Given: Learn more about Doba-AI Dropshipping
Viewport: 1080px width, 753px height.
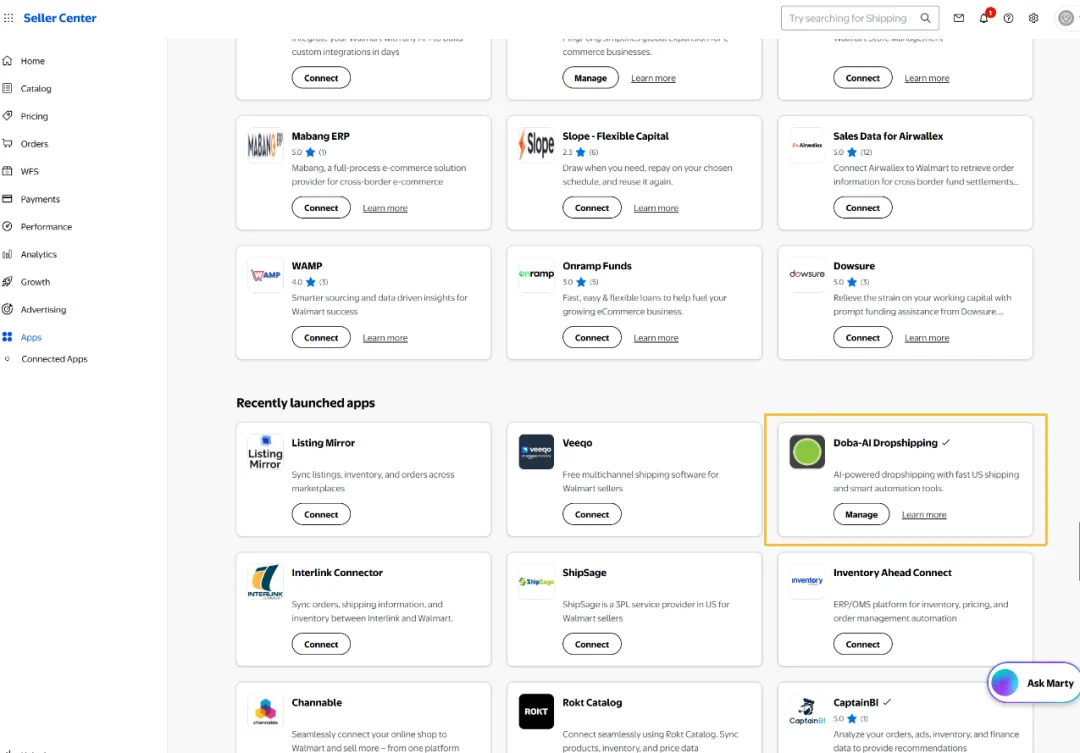Looking at the screenshot, I should pyautogui.click(x=924, y=514).
